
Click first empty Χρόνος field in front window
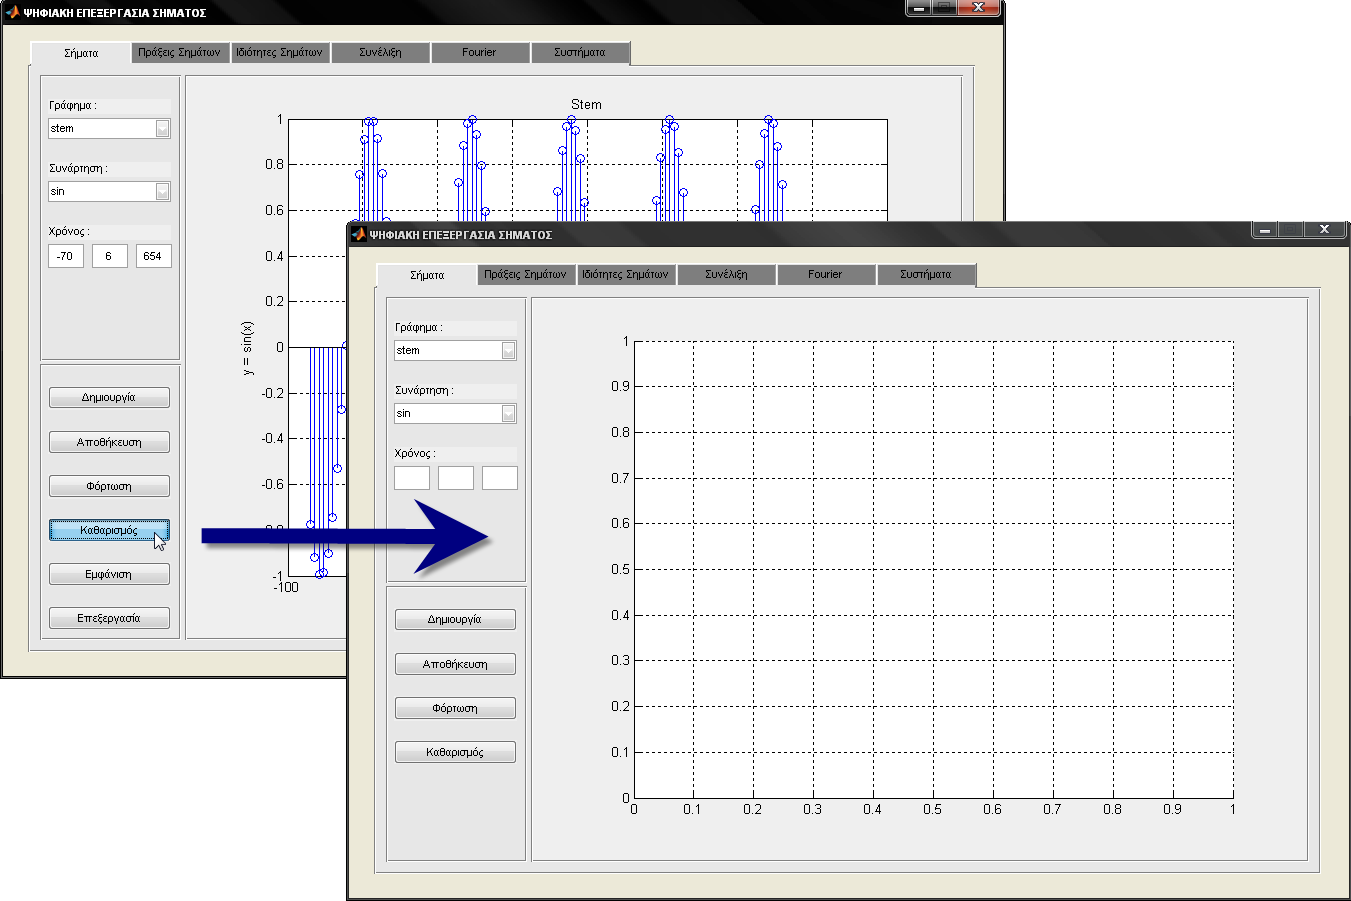tap(412, 478)
